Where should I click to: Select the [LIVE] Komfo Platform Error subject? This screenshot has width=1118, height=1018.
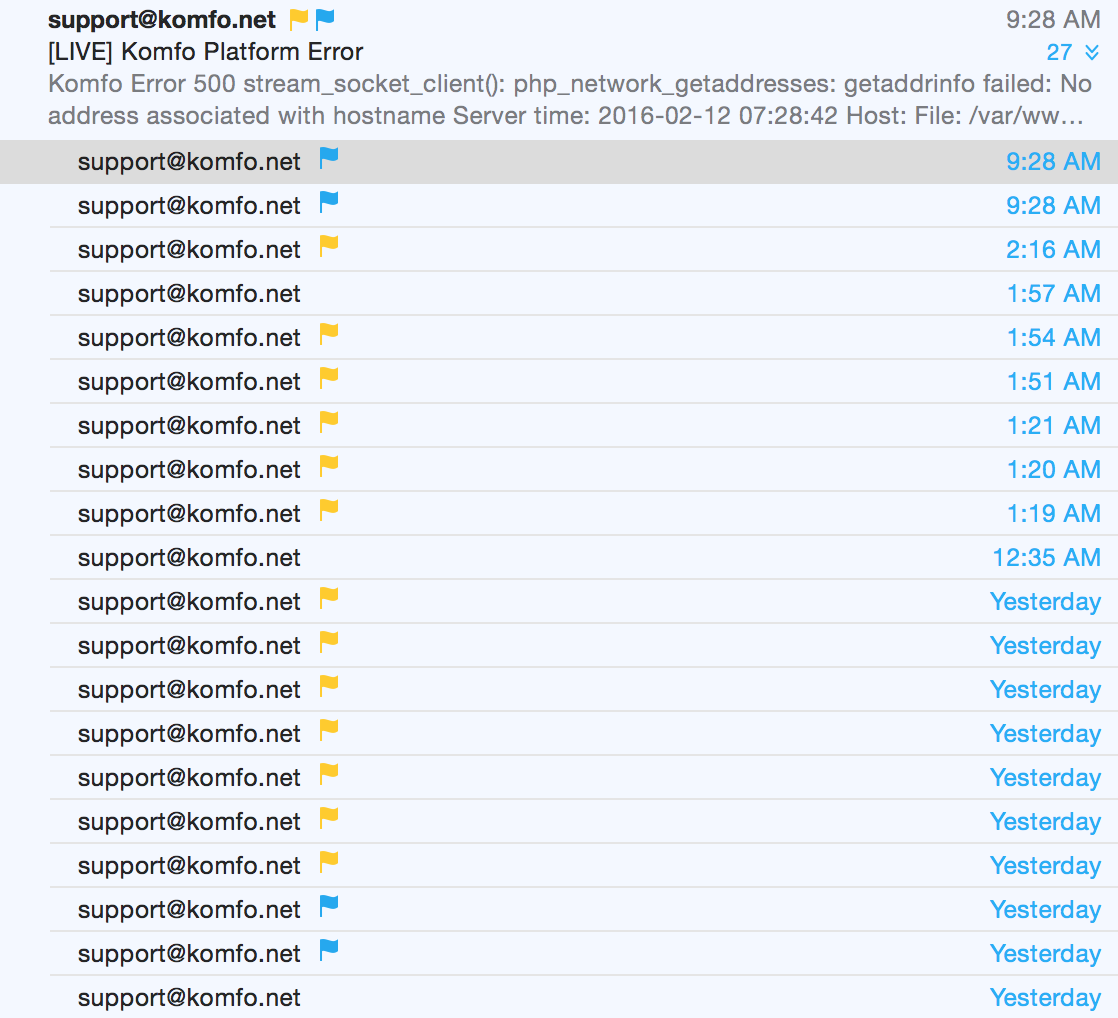205,52
